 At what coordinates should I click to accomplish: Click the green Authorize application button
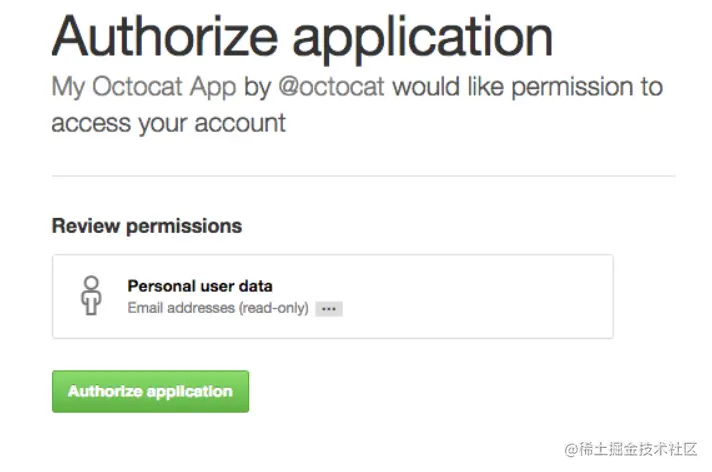(150, 391)
